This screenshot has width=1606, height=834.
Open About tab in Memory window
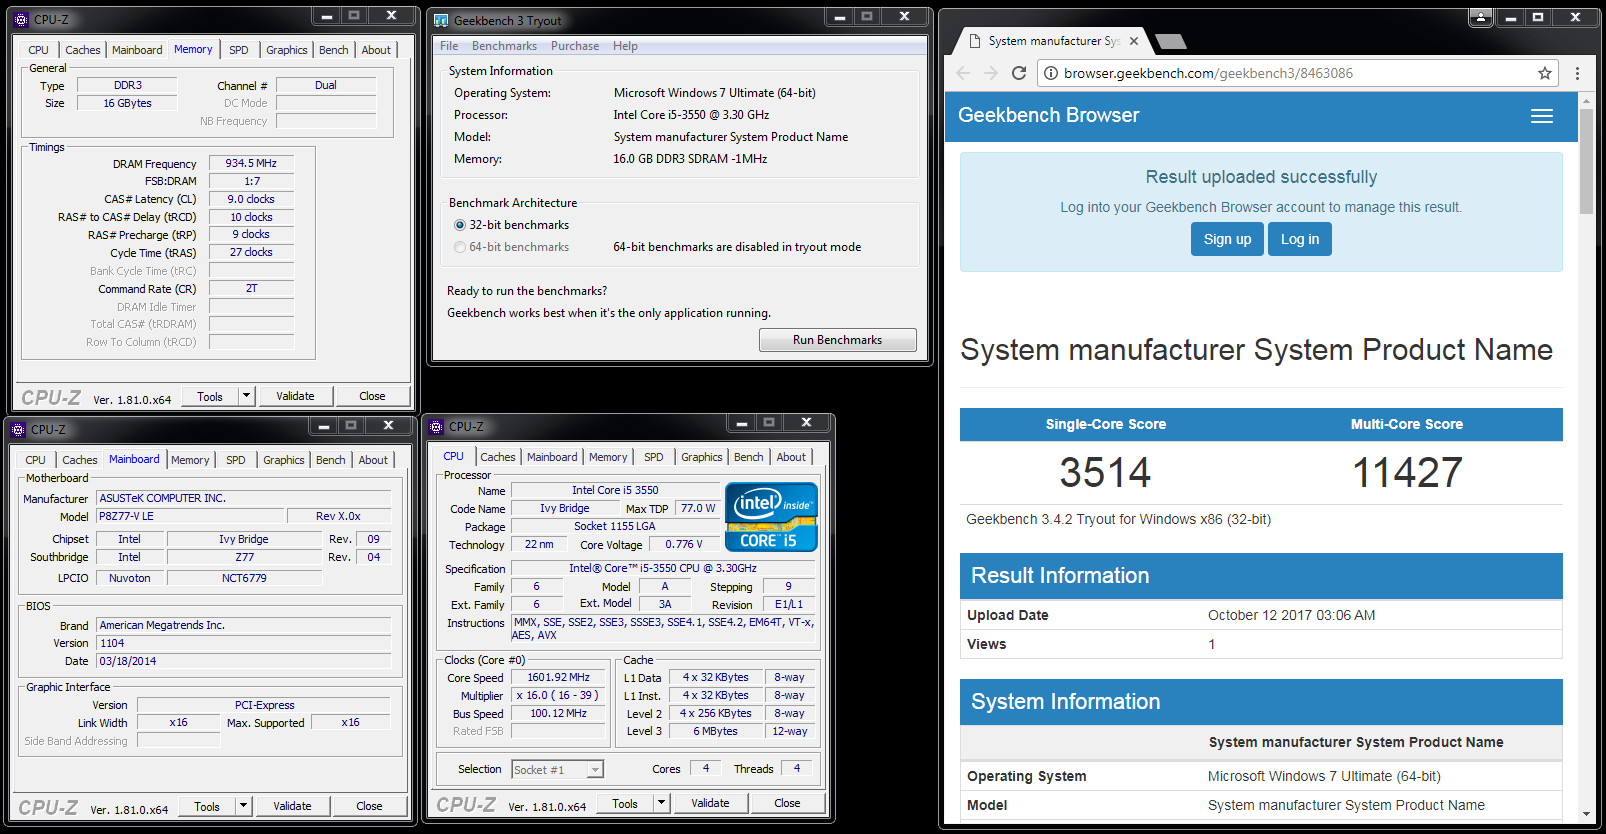coord(376,50)
